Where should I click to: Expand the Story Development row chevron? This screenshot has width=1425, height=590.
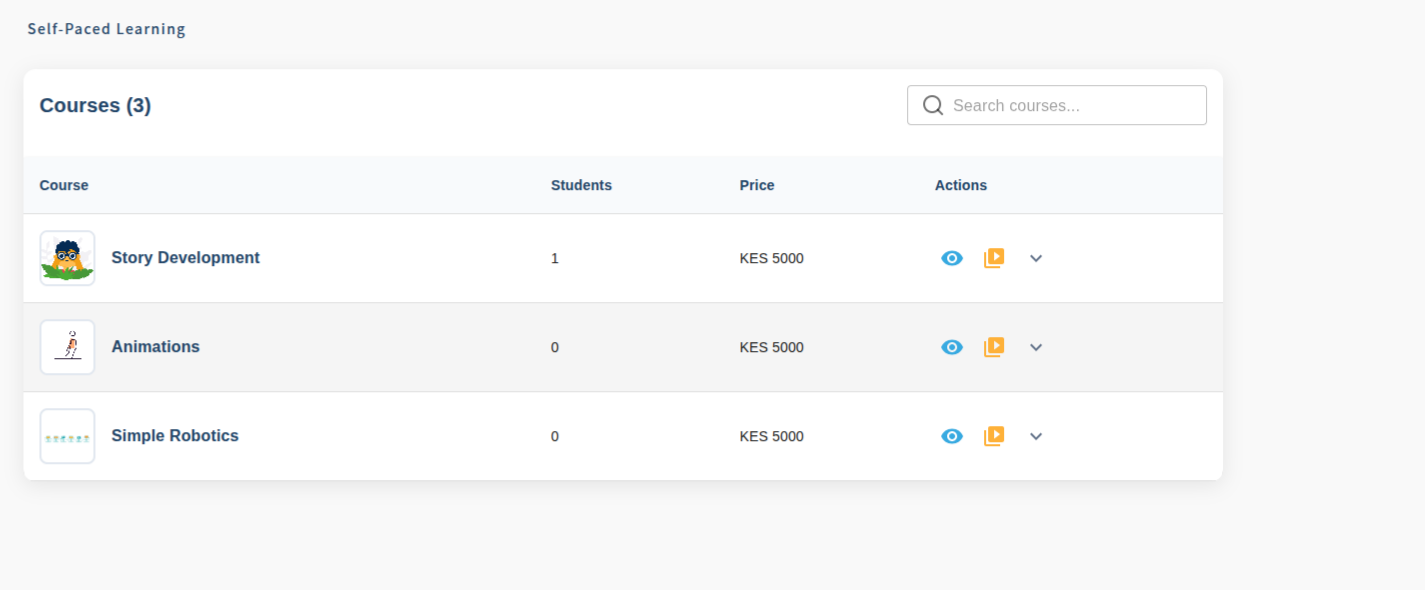pos(1036,258)
